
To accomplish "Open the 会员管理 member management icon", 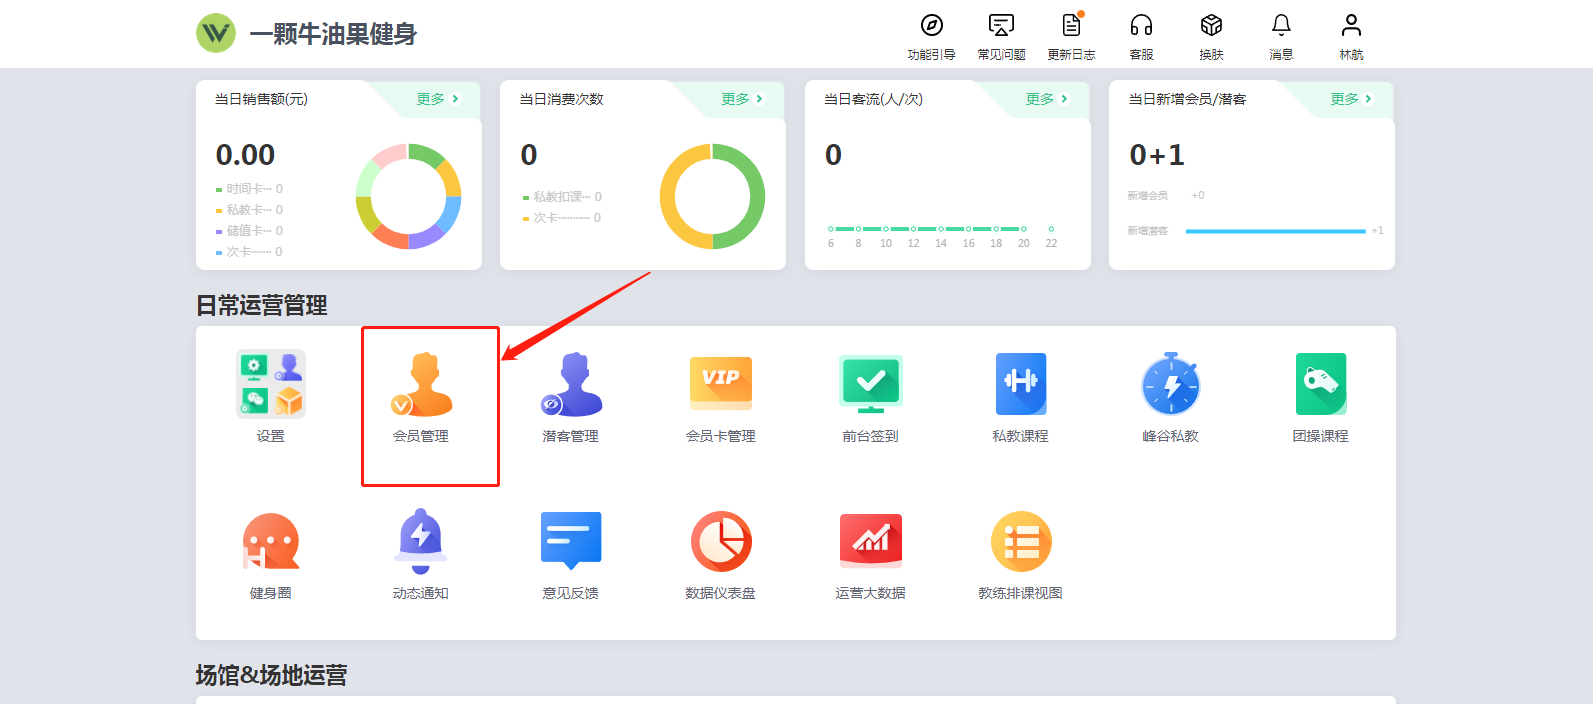I will [x=421, y=385].
